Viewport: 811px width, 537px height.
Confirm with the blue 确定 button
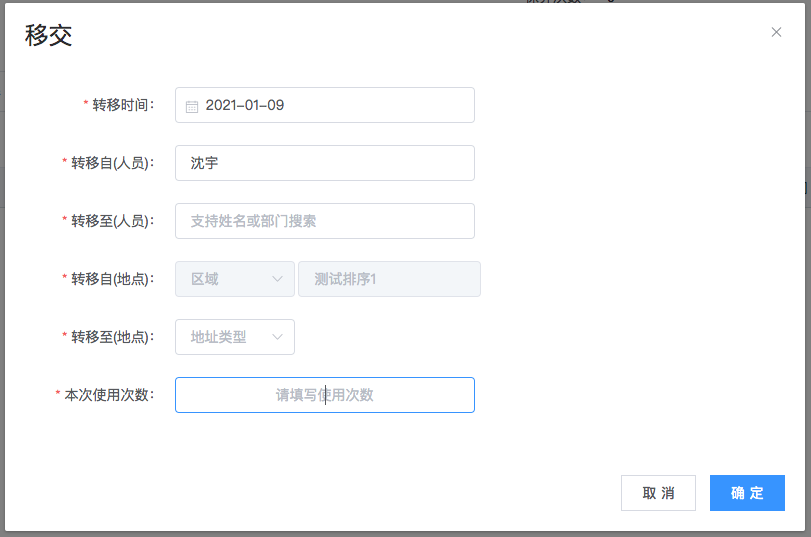point(747,493)
